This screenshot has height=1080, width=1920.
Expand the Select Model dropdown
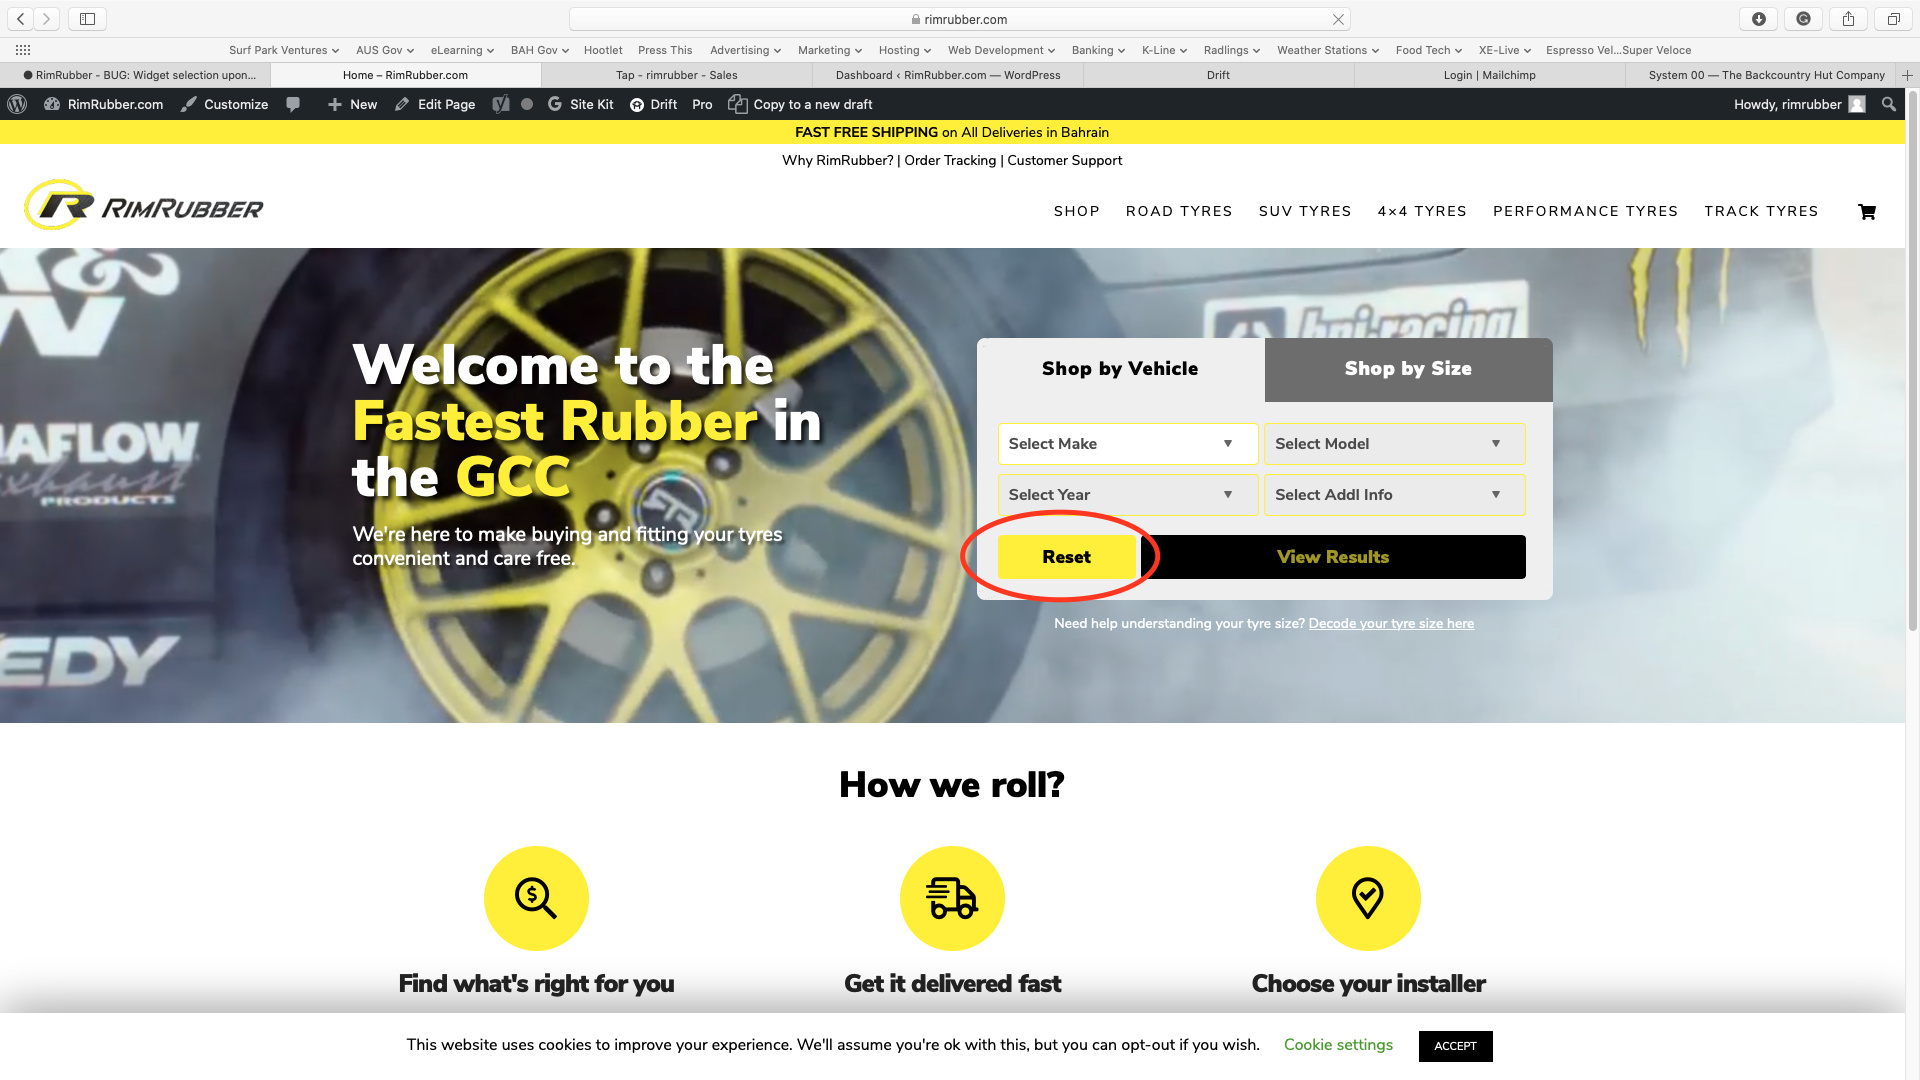click(x=1394, y=444)
